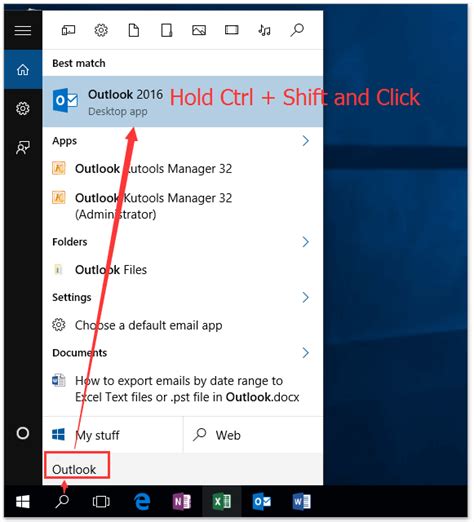Viewport: 474px width, 522px height.
Task: Filter search by Music icon
Action: [x=264, y=30]
